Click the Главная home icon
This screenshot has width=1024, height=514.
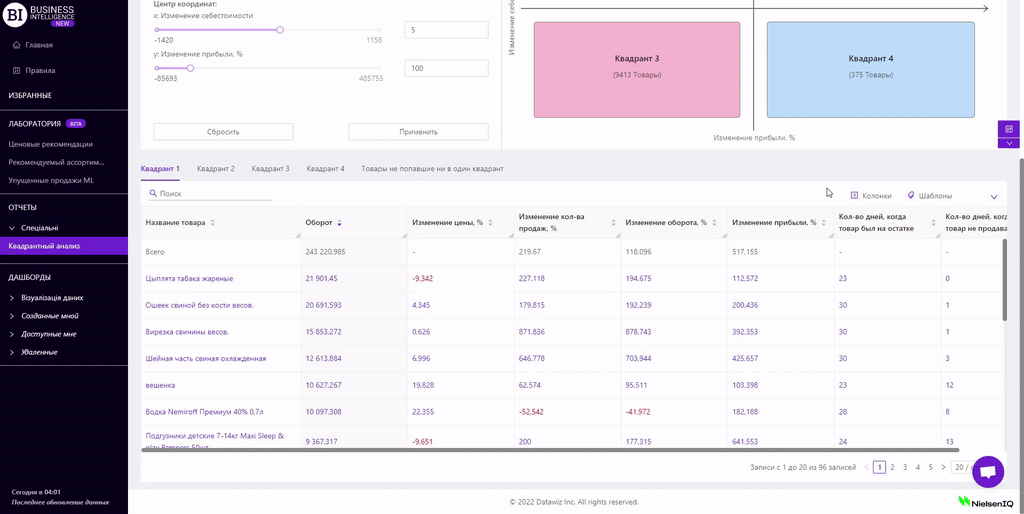[16, 45]
